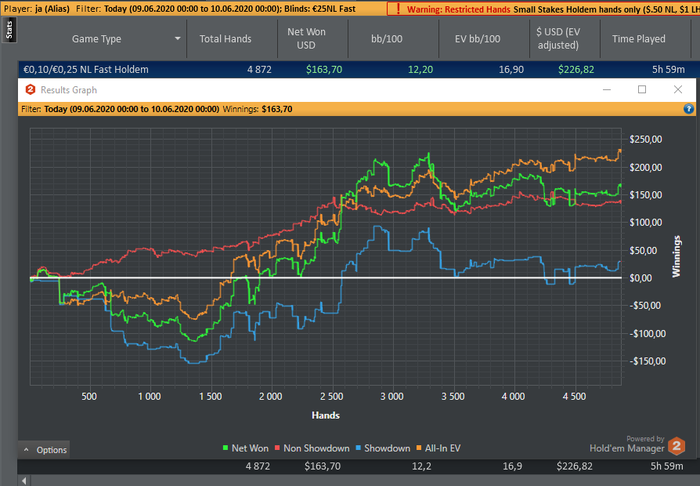Click the 2 500 hands axis label

[332, 396]
